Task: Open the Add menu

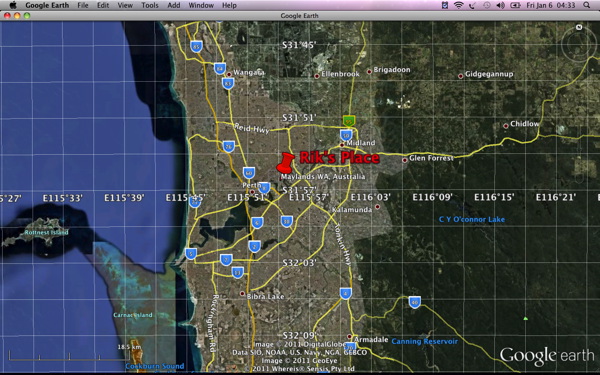Action: click(174, 5)
